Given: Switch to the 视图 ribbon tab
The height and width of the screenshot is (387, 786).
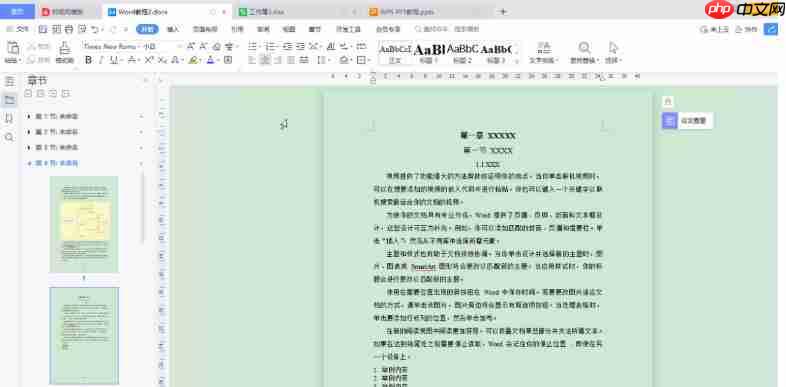Looking at the screenshot, I should click(289, 30).
